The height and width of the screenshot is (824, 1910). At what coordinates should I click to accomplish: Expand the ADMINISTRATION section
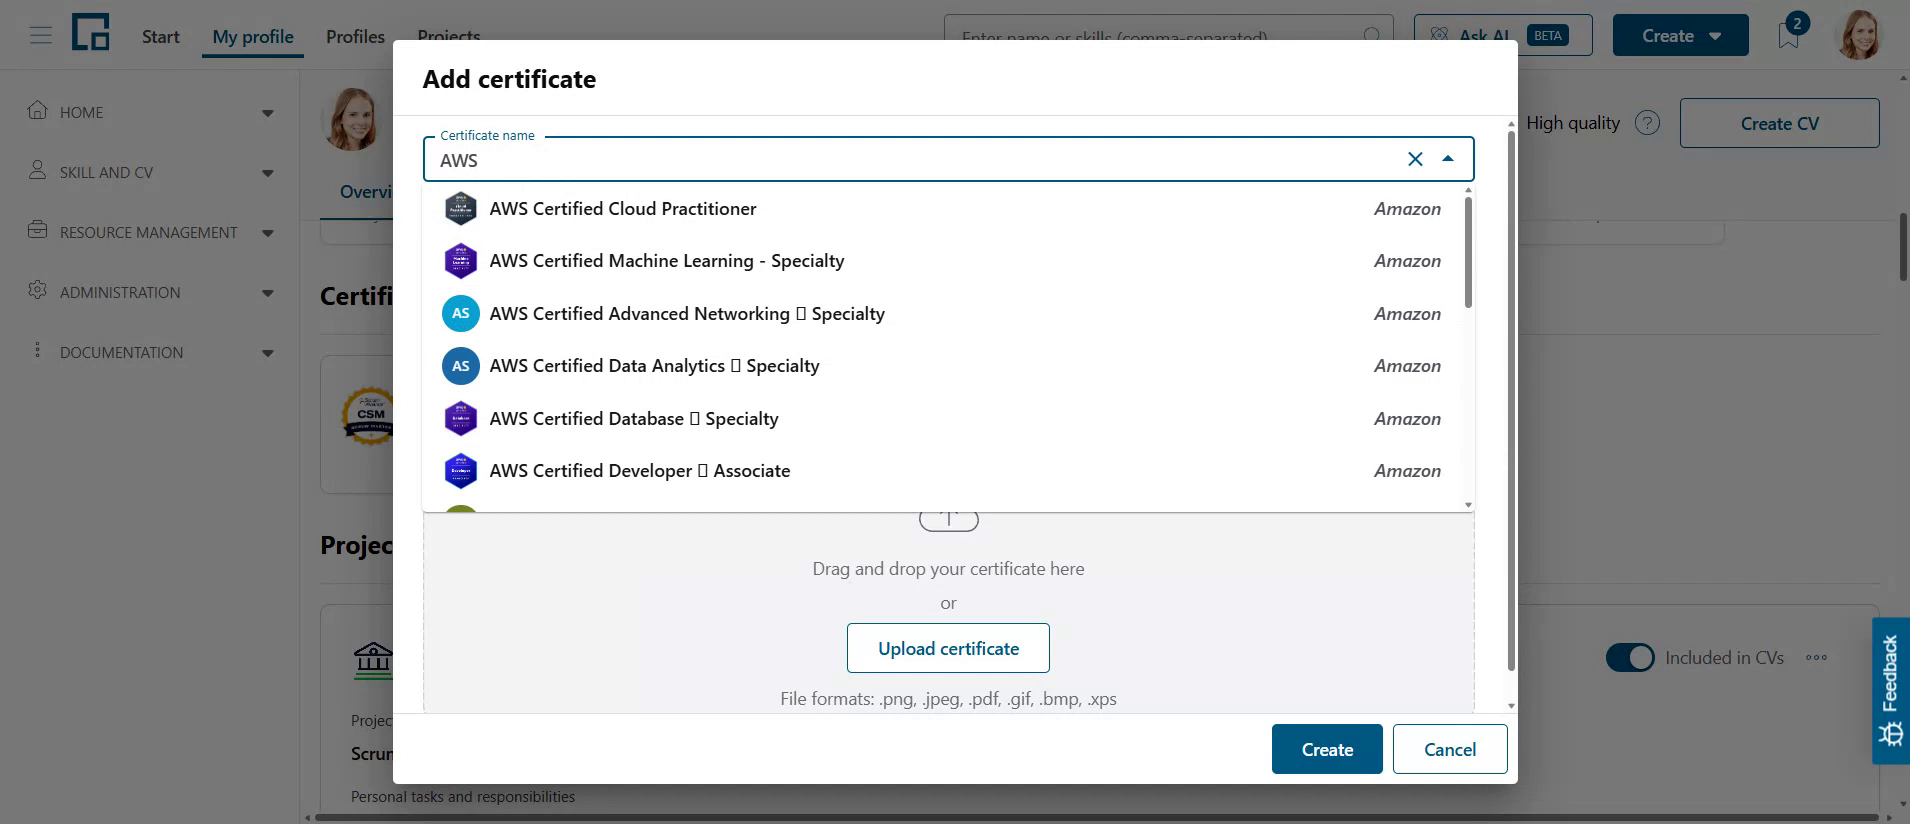point(268,293)
